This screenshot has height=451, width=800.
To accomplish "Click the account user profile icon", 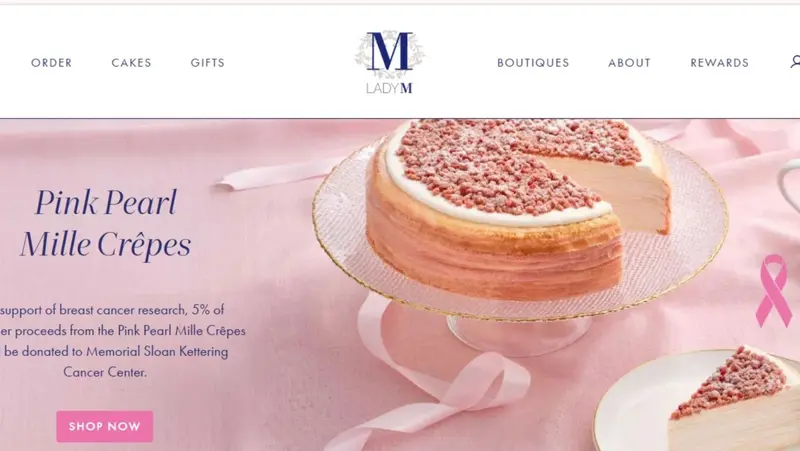I will 795,62.
